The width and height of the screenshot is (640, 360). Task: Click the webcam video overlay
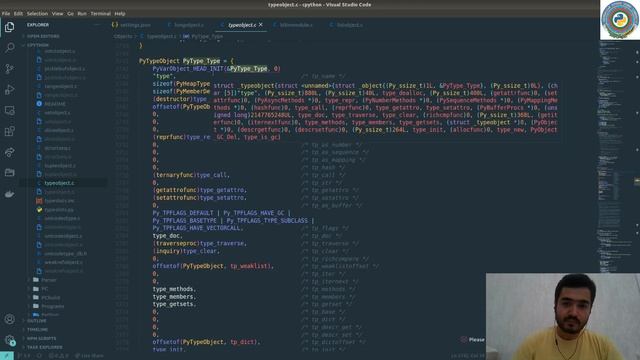click(563, 316)
